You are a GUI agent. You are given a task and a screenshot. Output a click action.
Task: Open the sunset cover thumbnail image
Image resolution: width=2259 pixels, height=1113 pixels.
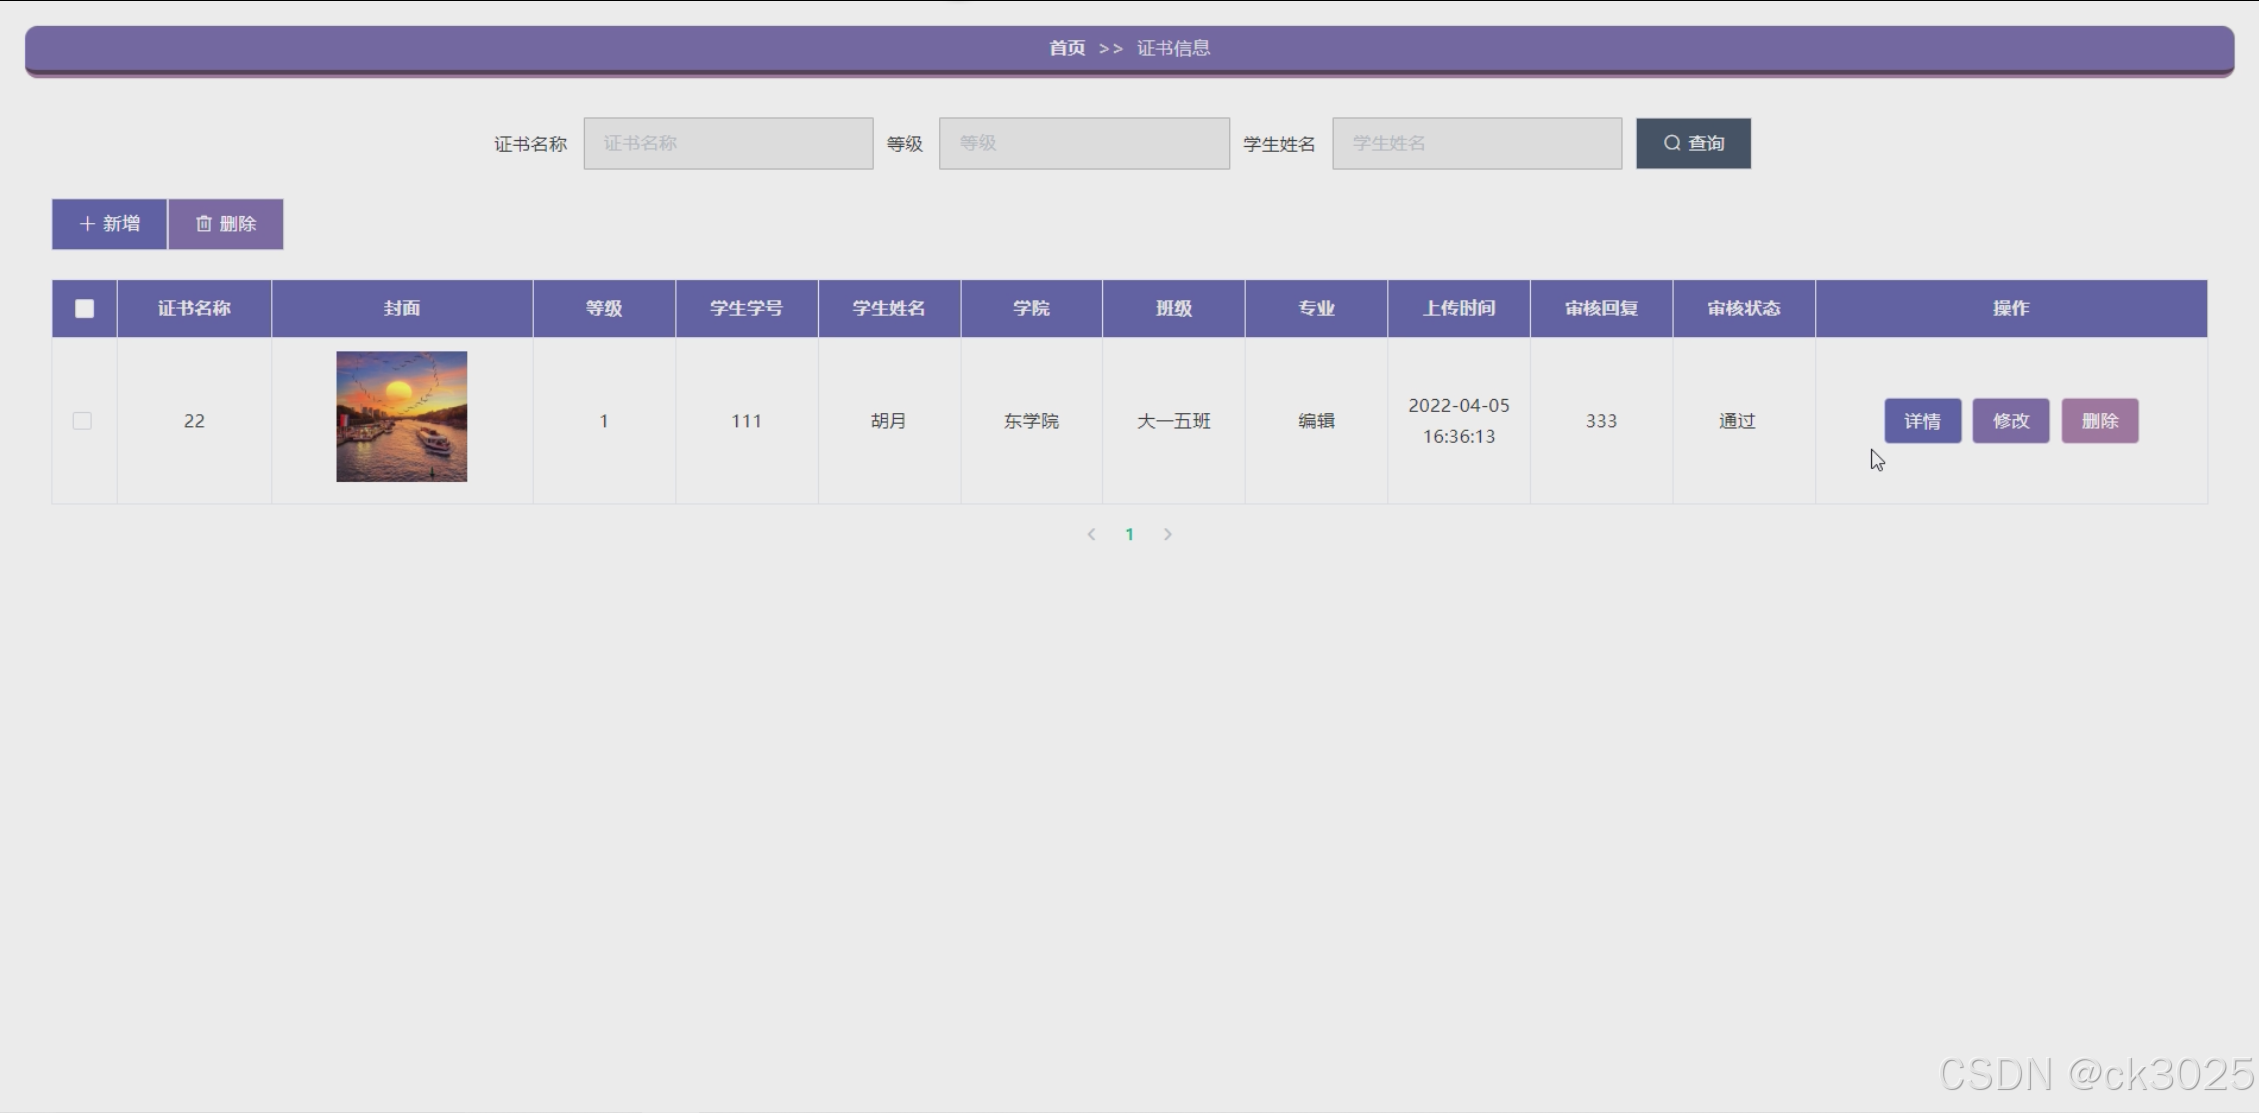[x=401, y=416]
